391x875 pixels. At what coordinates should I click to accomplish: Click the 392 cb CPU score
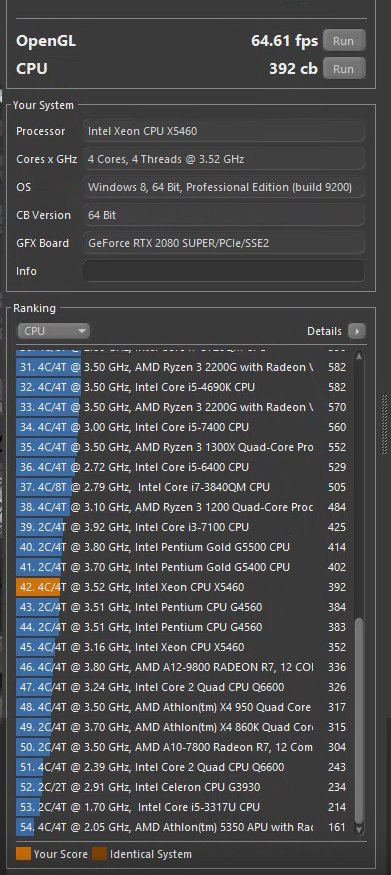click(x=293, y=69)
